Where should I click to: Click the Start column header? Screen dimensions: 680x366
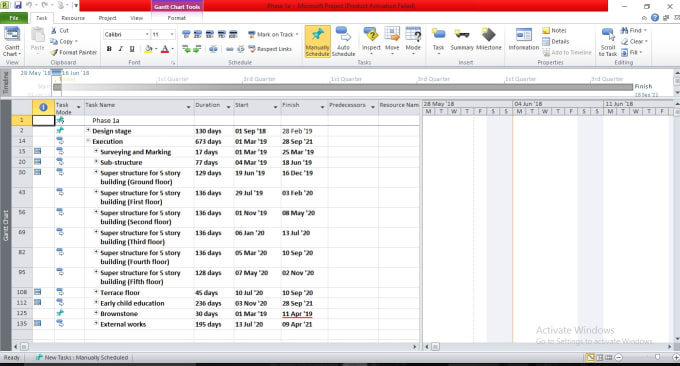(x=256, y=107)
